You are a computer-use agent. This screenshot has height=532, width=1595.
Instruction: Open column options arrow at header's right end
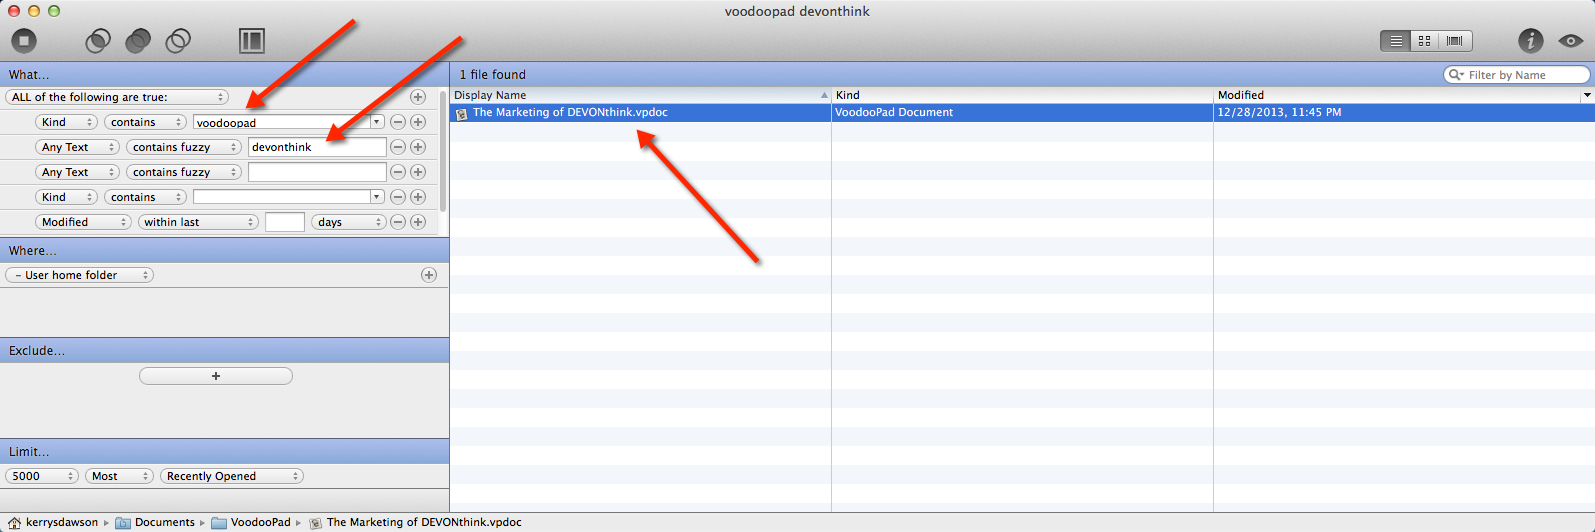click(x=1587, y=95)
